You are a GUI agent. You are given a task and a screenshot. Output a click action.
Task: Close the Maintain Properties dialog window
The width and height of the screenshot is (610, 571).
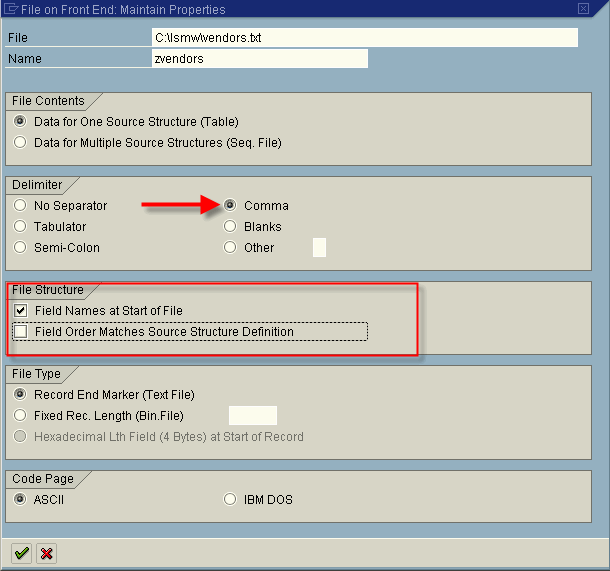click(x=582, y=9)
